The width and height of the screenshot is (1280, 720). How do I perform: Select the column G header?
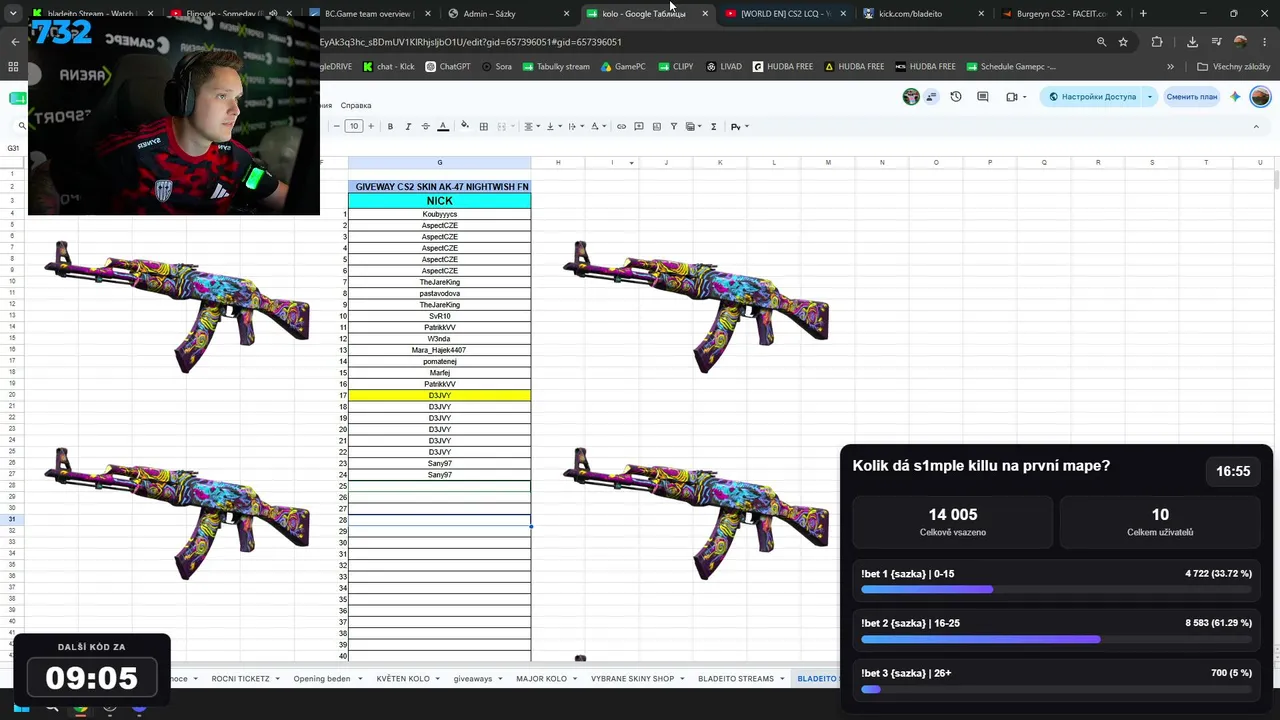[440, 162]
